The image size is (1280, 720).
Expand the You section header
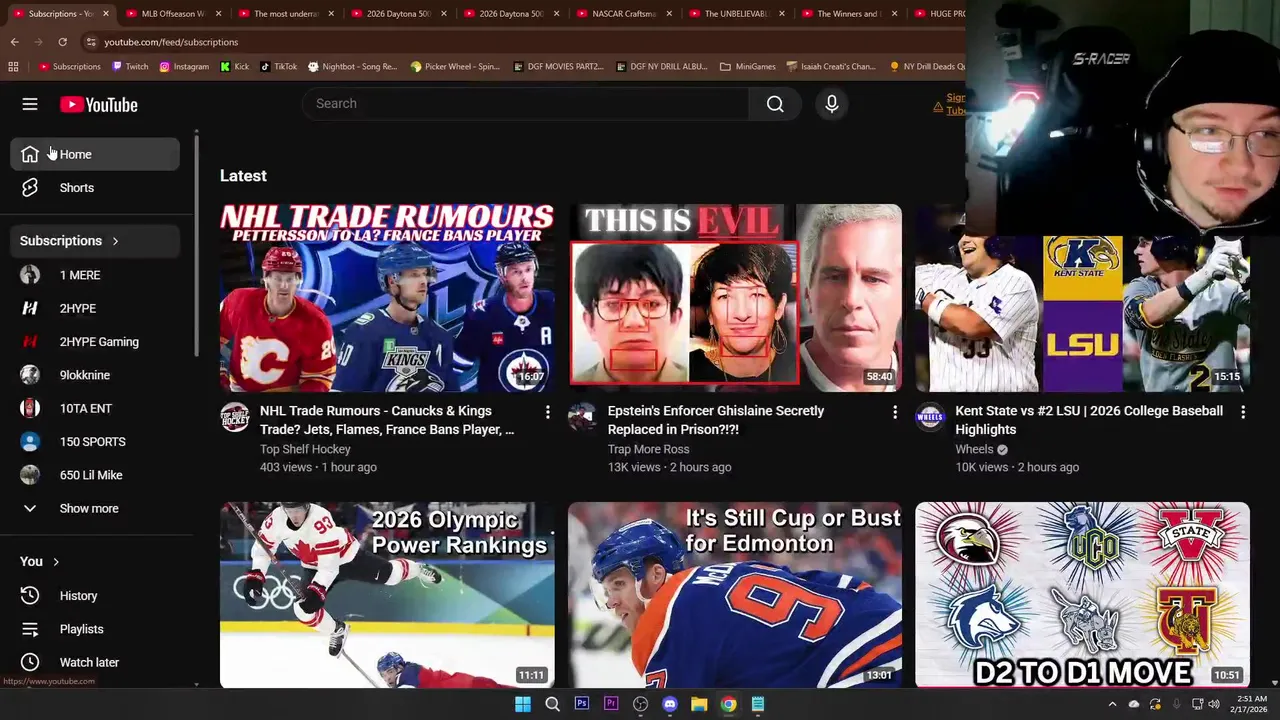(40, 562)
